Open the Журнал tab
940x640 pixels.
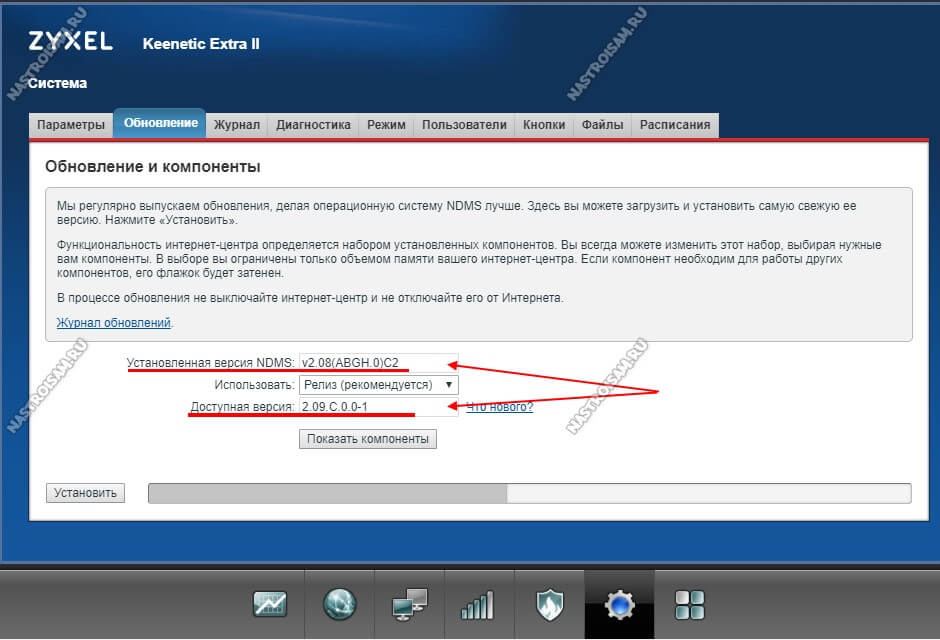point(237,125)
